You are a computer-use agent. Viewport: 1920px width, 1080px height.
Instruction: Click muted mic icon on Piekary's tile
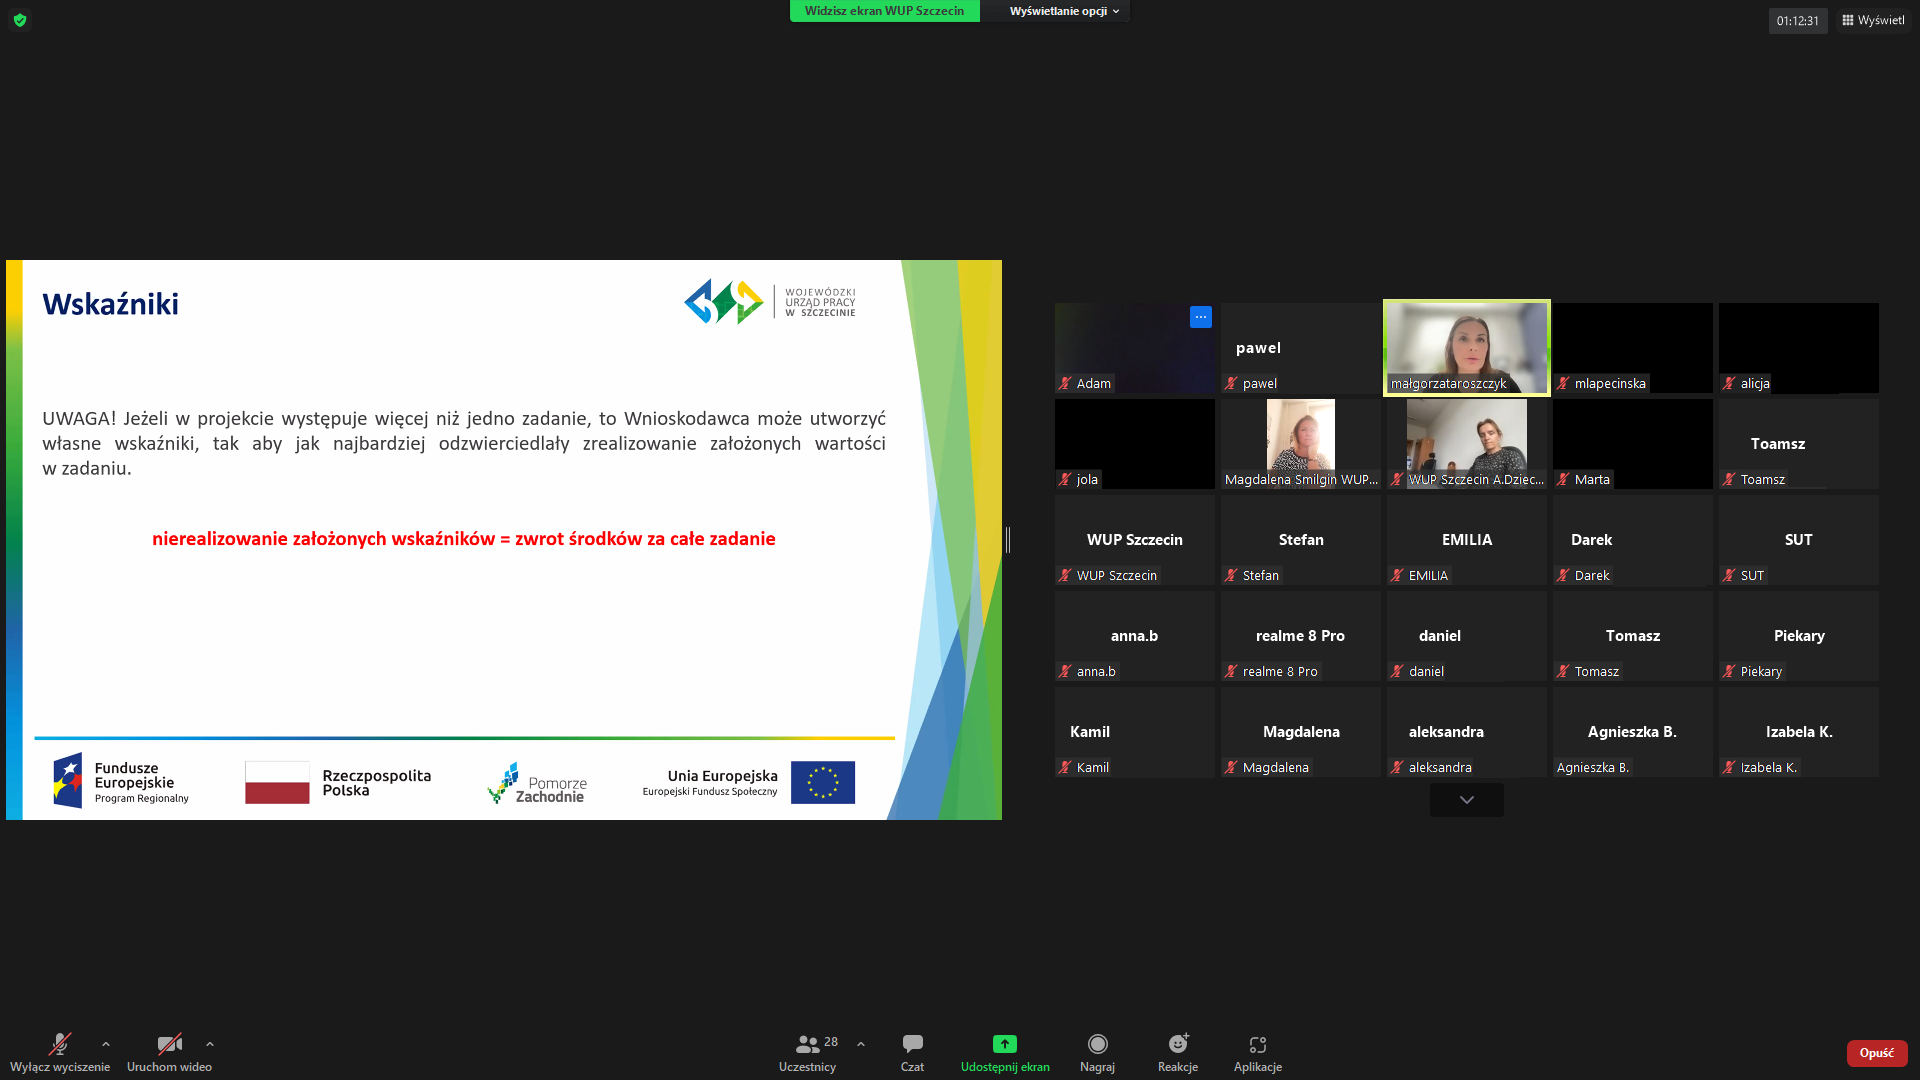click(1730, 672)
